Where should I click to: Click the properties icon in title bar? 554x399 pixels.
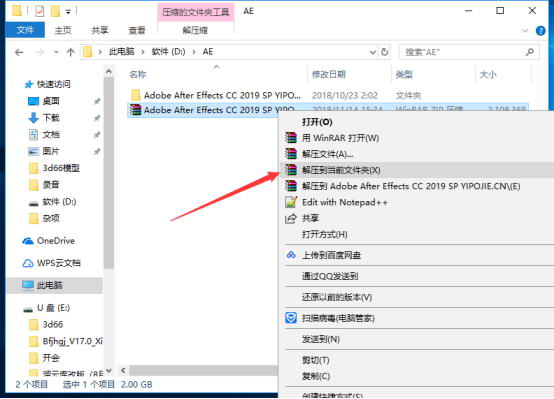40,11
